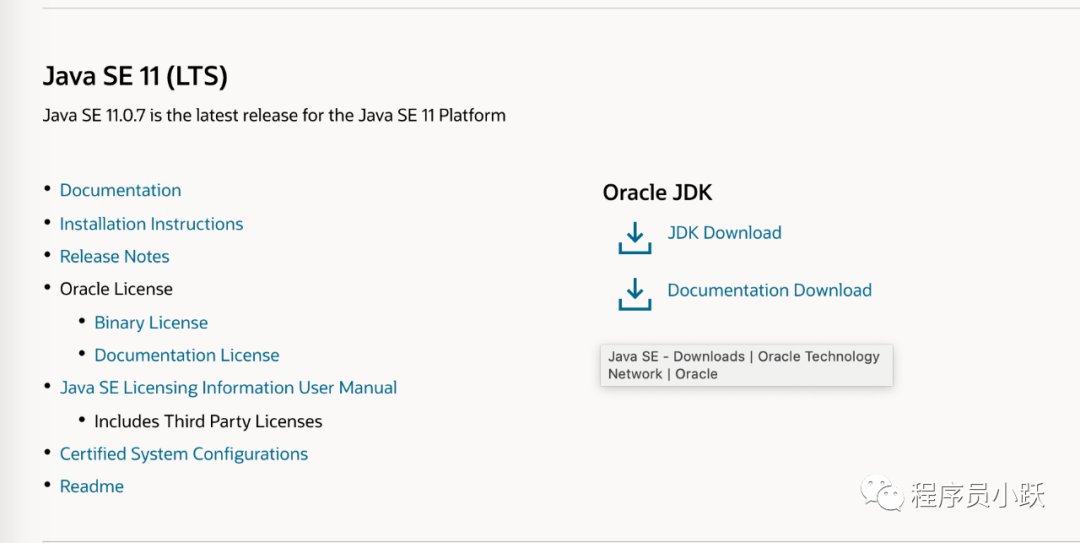
Task: Open the Binary License link
Action: pos(151,323)
